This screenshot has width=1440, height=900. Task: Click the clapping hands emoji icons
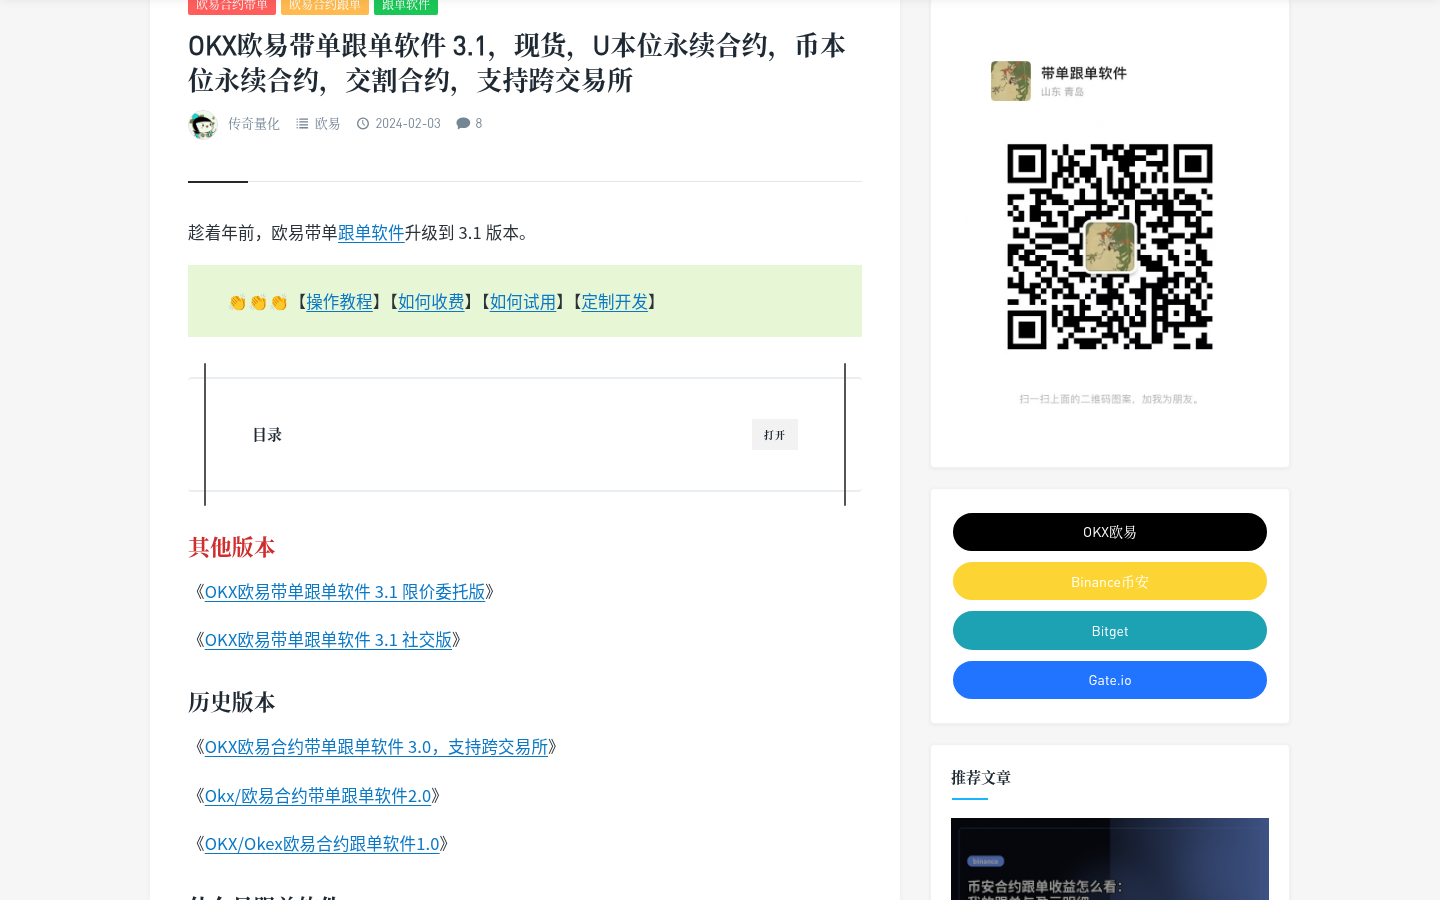(x=258, y=302)
